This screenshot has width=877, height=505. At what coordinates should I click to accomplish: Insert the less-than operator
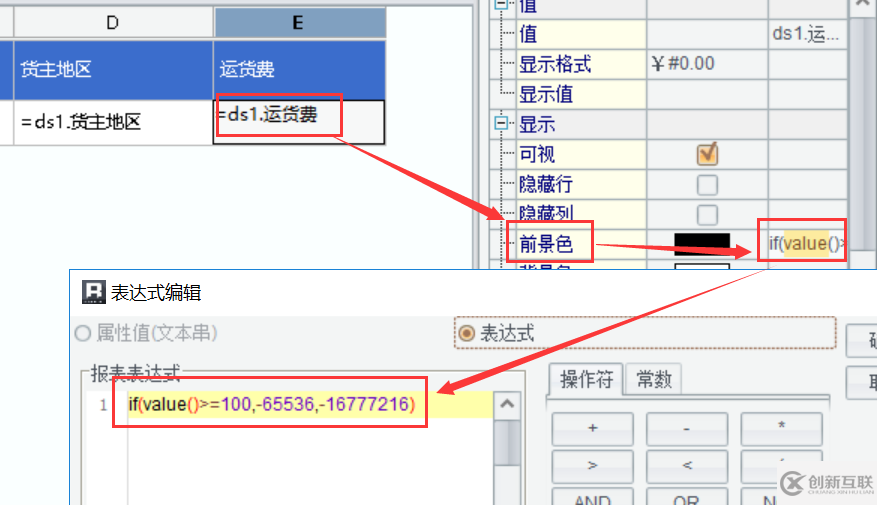[x=687, y=466]
